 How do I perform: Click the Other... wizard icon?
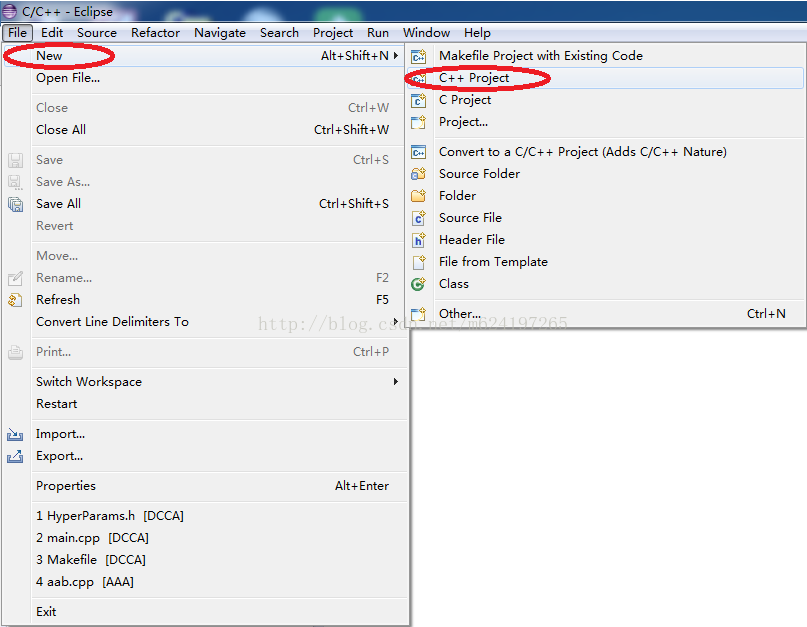click(418, 314)
